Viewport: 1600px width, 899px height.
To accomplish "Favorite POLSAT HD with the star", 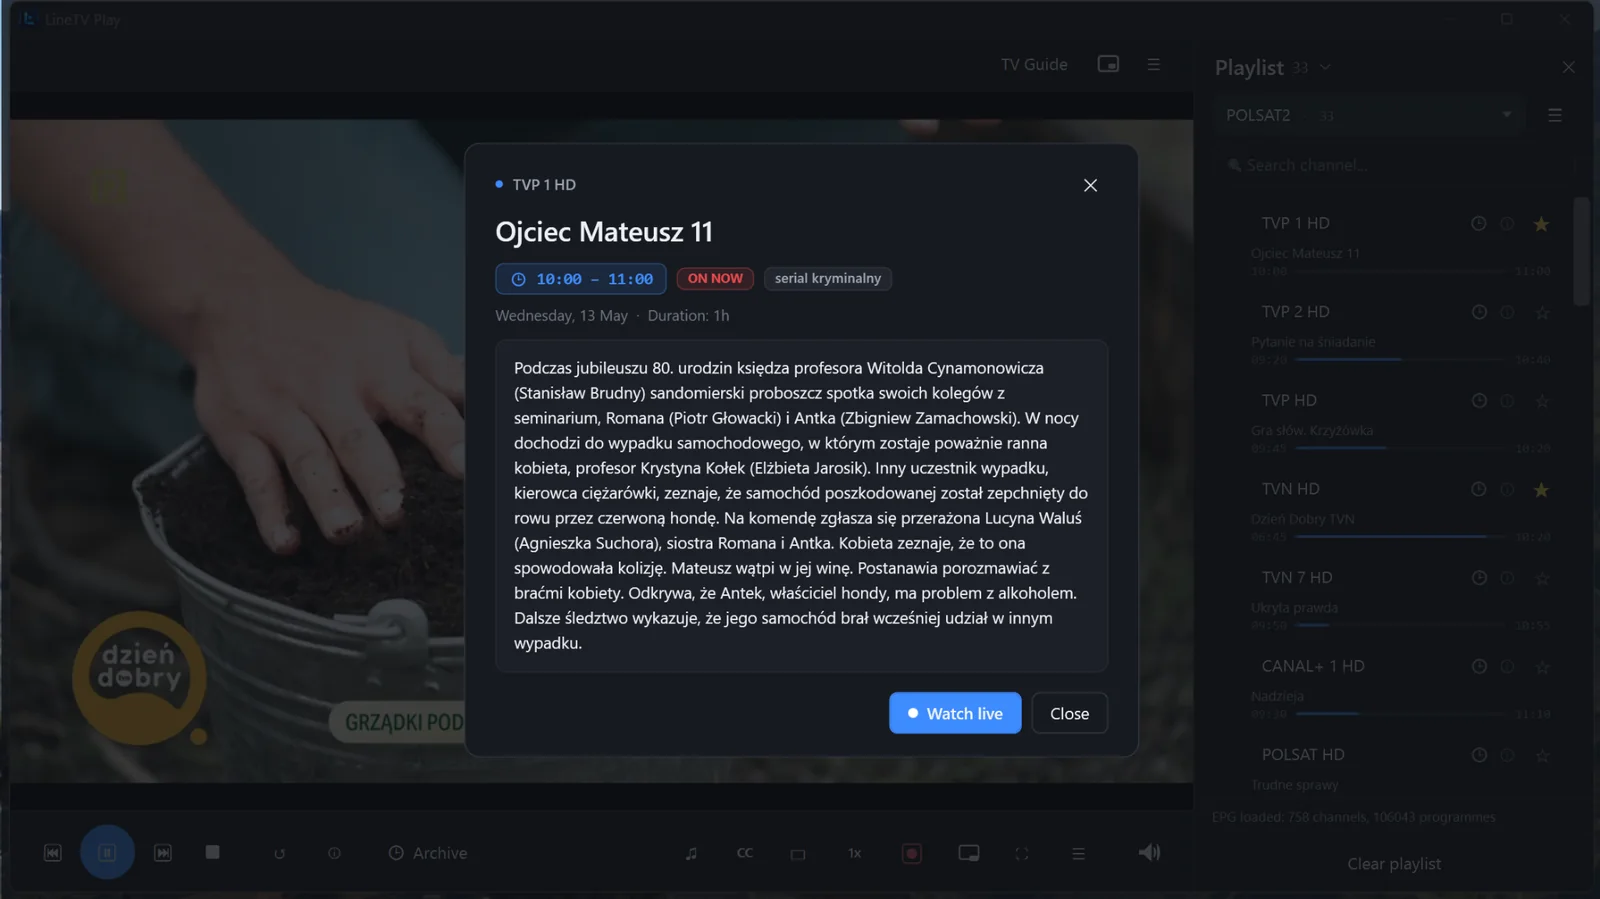I will coord(1541,755).
